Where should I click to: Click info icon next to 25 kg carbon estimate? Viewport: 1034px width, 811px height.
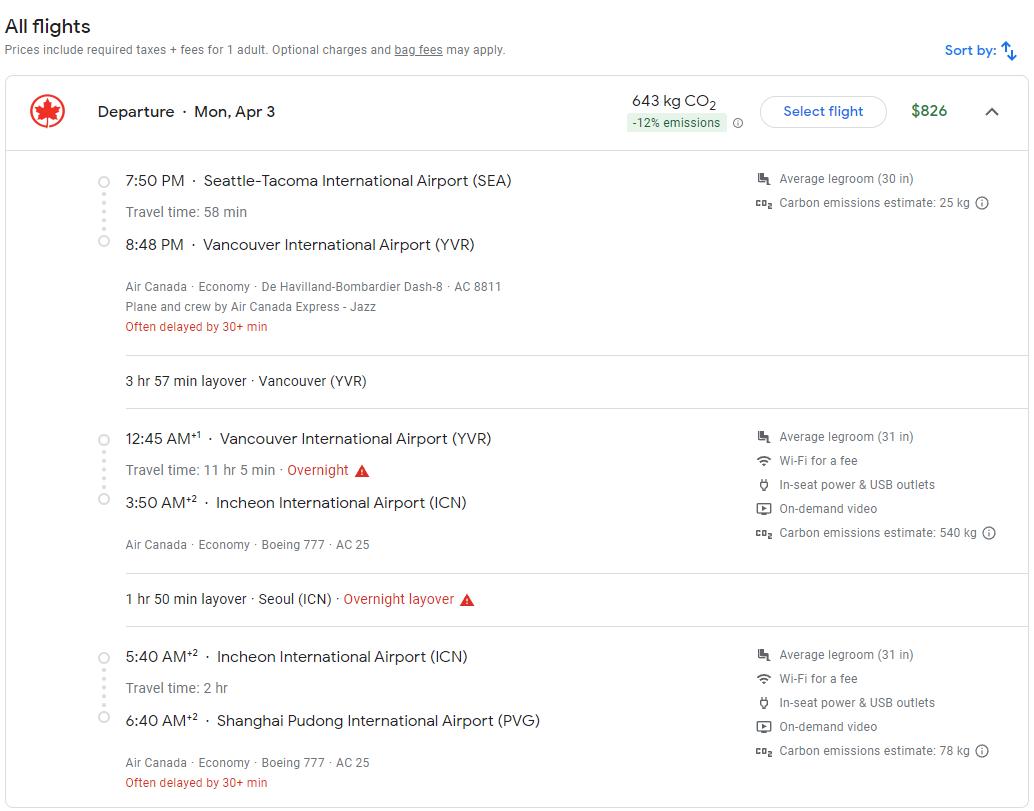pyautogui.click(x=982, y=203)
